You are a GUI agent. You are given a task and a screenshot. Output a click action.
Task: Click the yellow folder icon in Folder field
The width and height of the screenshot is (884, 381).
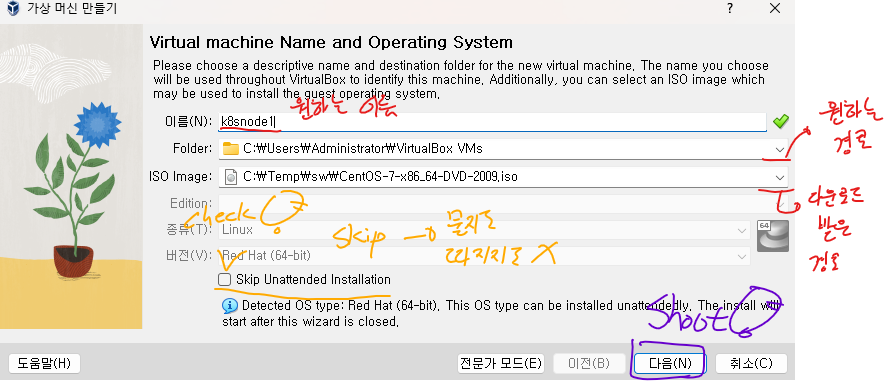click(x=231, y=149)
